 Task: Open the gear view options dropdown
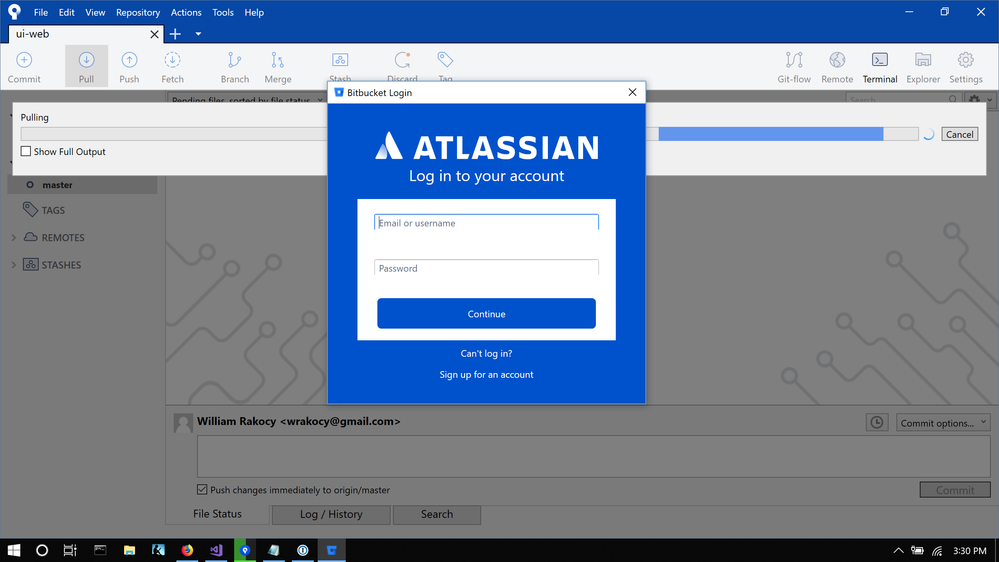(979, 99)
